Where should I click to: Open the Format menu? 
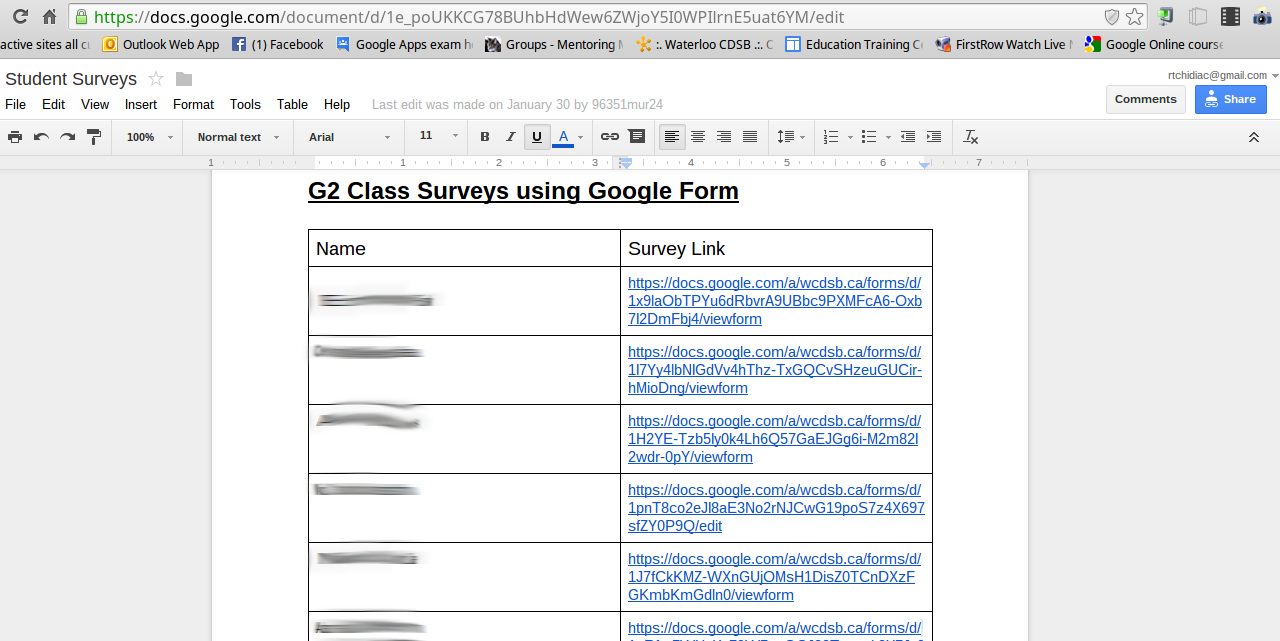pyautogui.click(x=193, y=104)
